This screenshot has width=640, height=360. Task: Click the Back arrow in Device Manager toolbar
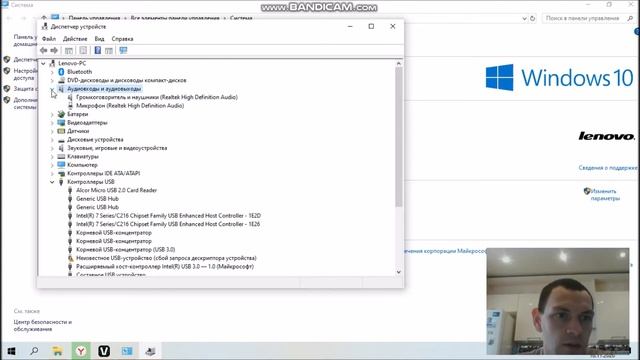44,50
